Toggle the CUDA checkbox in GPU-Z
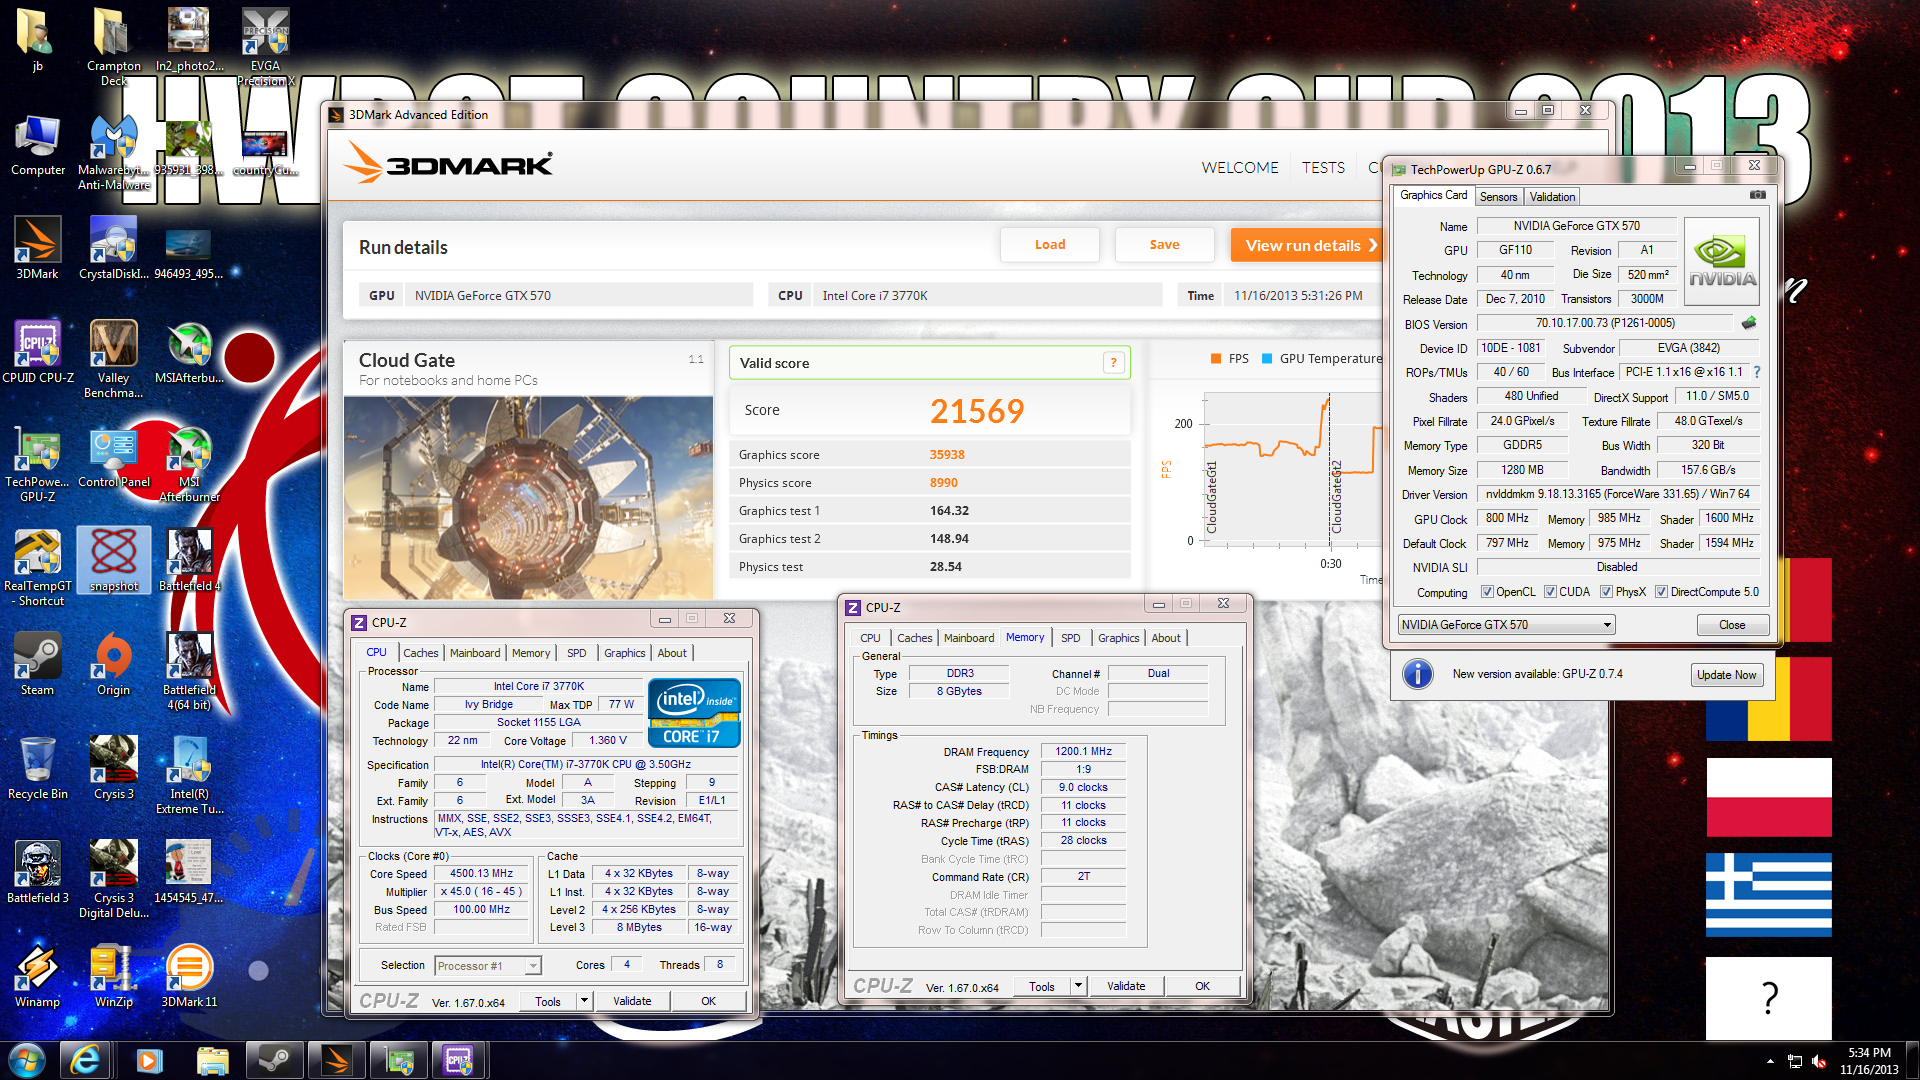1920x1080 pixels. coord(1550,592)
